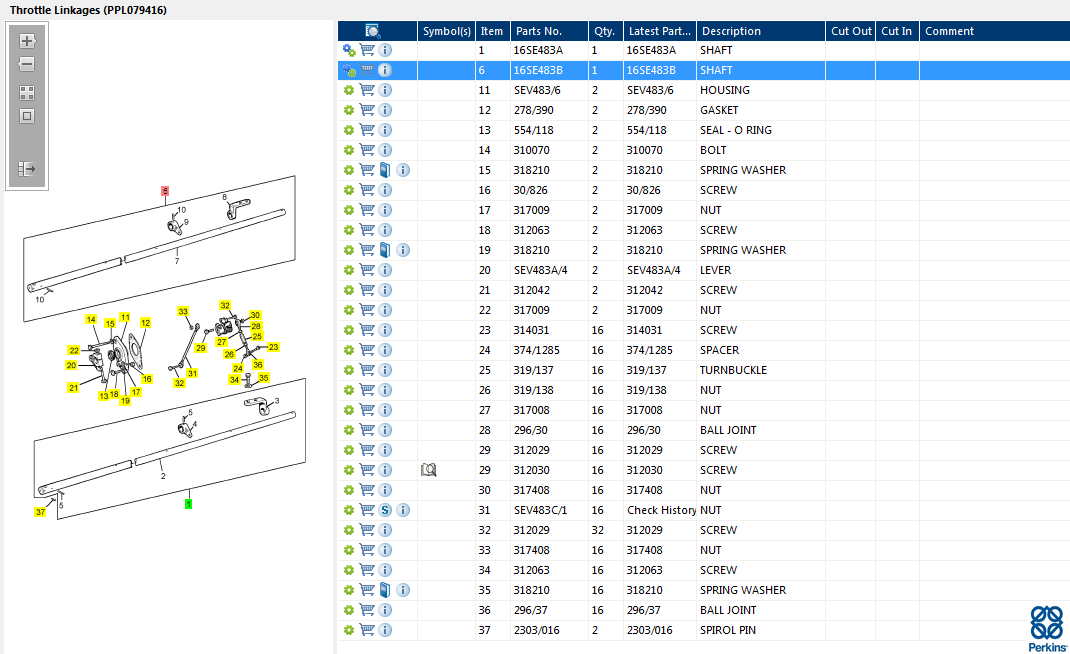Click the Description column header
The height and width of the screenshot is (654, 1070).
730,31
